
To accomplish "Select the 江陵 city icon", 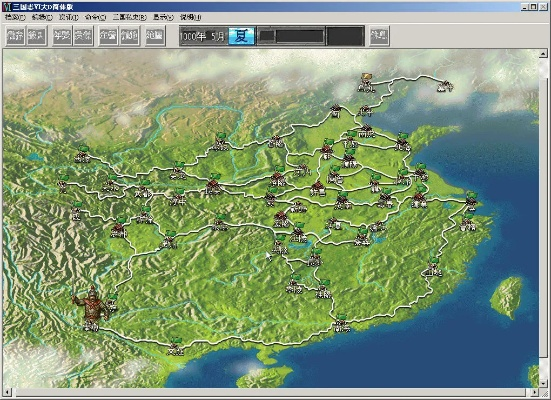I will click(x=299, y=233).
